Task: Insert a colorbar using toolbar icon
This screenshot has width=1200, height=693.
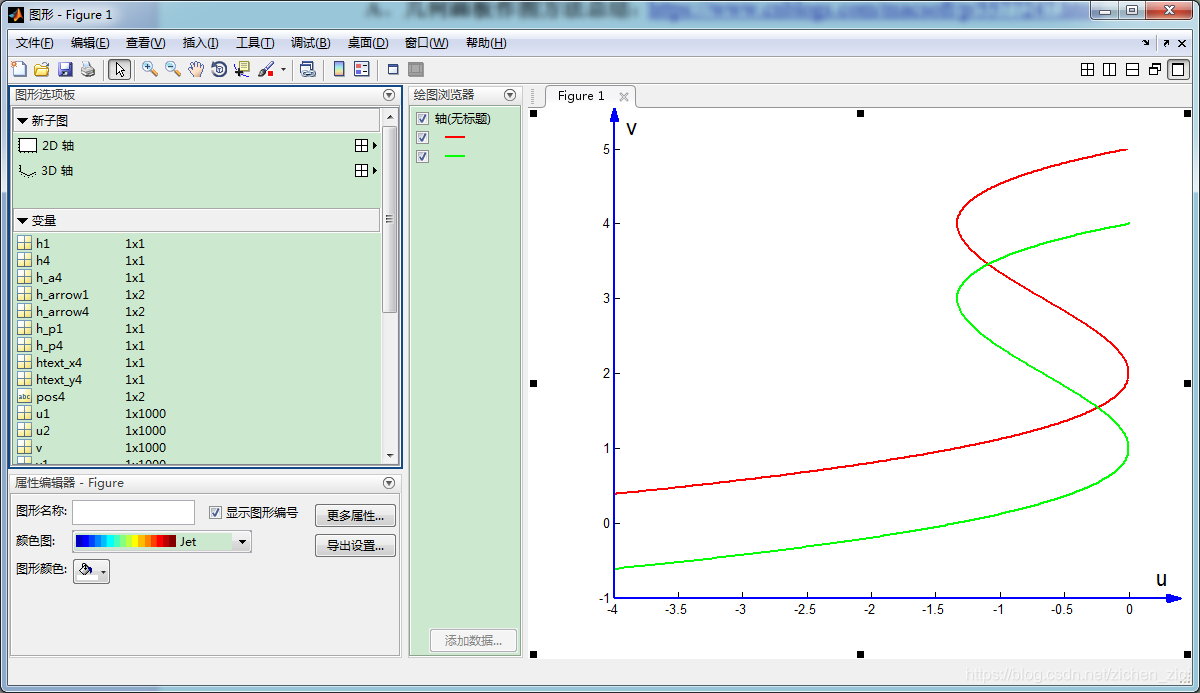Action: point(339,69)
